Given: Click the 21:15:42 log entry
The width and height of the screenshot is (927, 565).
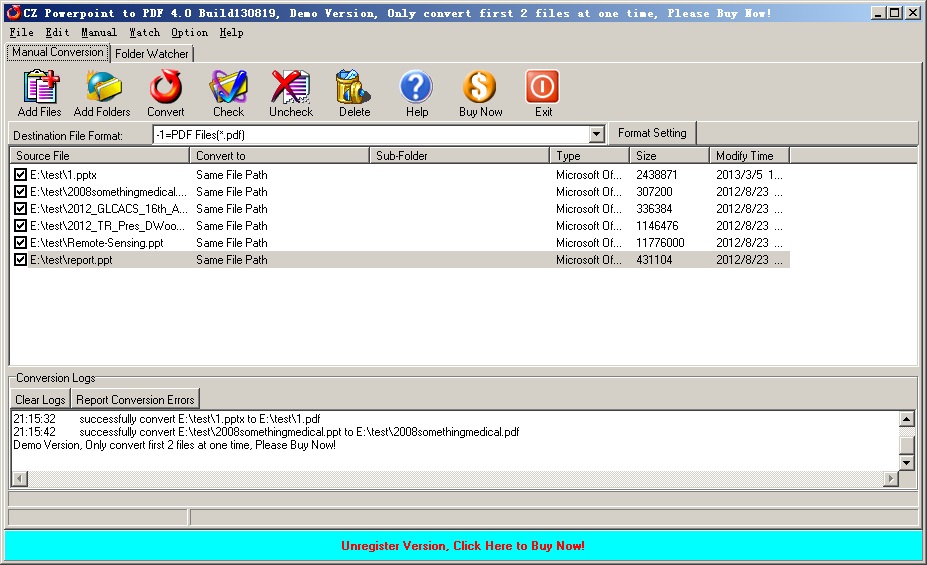Looking at the screenshot, I should click(266, 432).
